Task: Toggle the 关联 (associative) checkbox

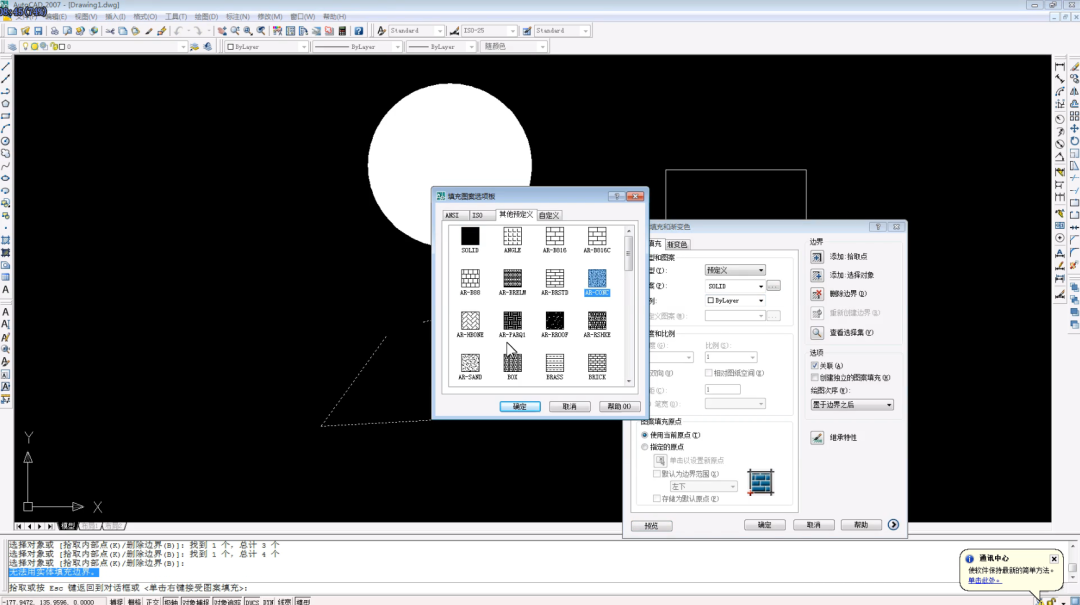Action: coord(814,366)
